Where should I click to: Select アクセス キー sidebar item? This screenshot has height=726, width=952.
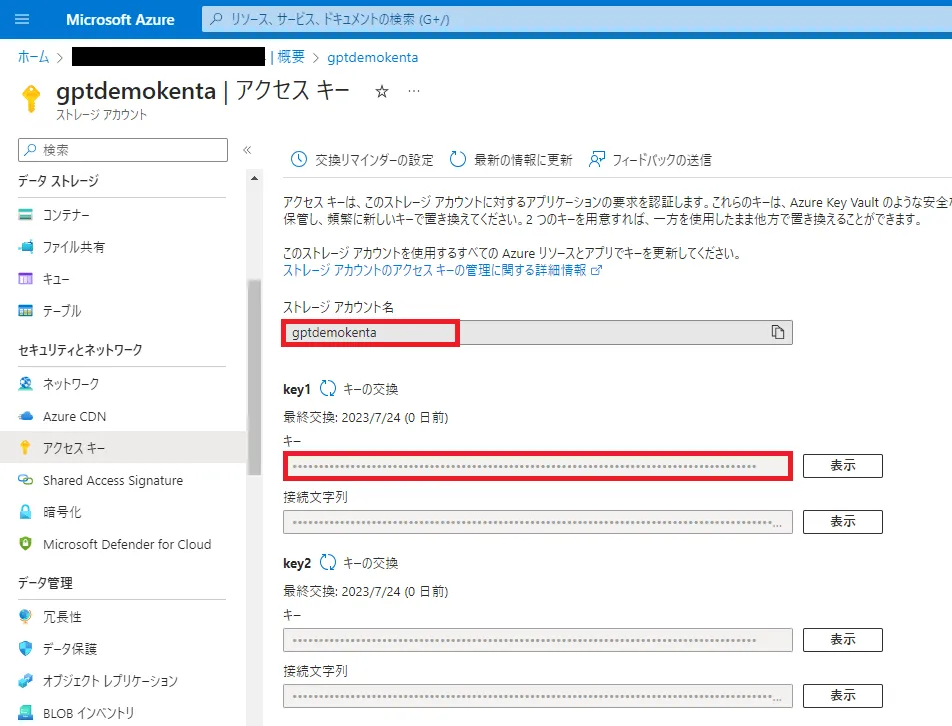coord(123,448)
